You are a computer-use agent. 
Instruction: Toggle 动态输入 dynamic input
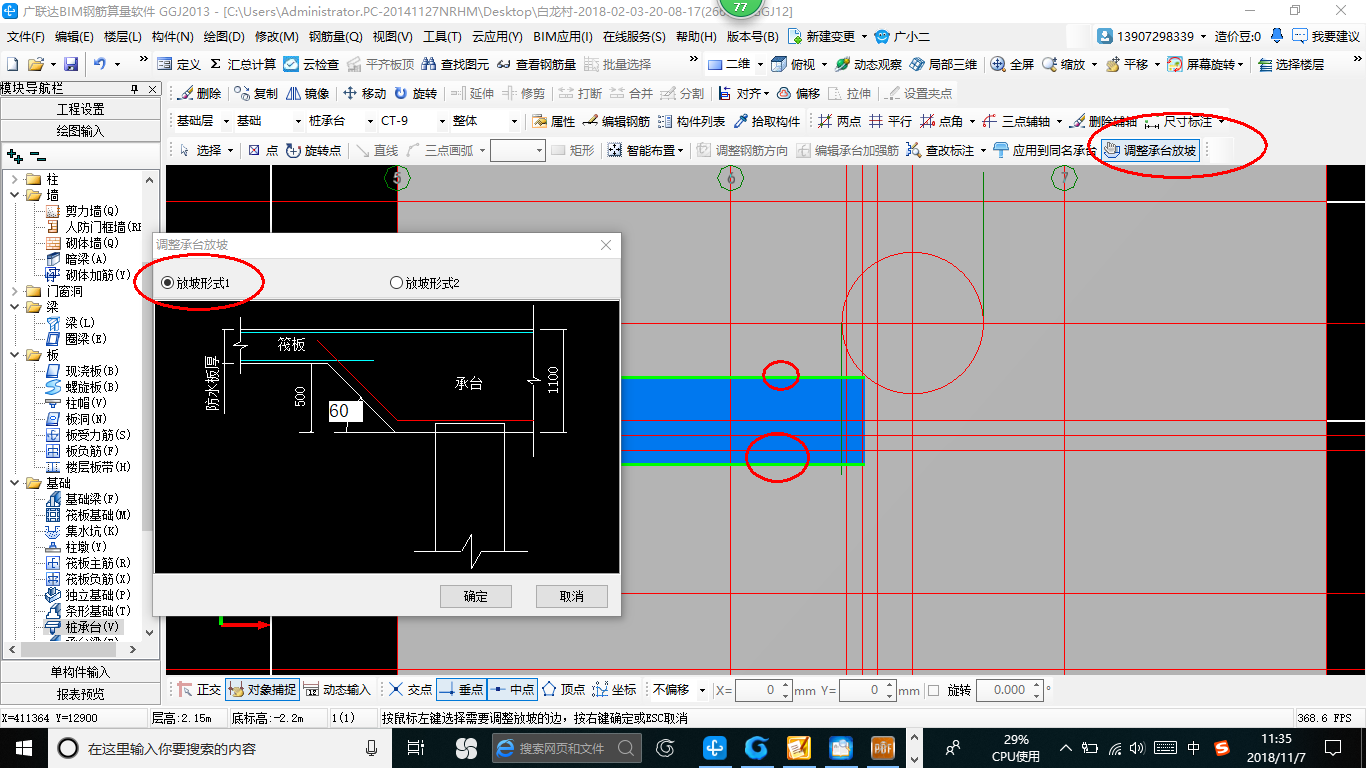point(337,689)
